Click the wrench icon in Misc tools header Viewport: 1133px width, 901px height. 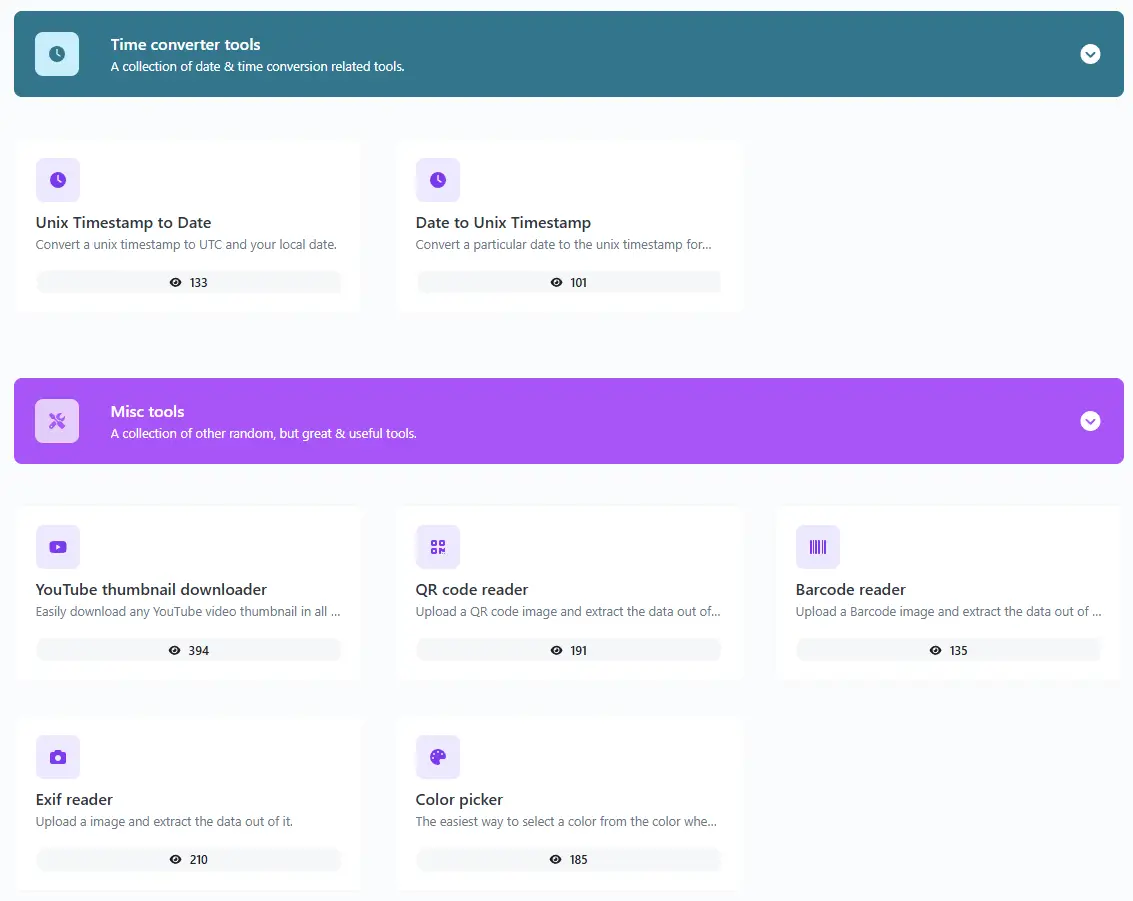pos(57,421)
